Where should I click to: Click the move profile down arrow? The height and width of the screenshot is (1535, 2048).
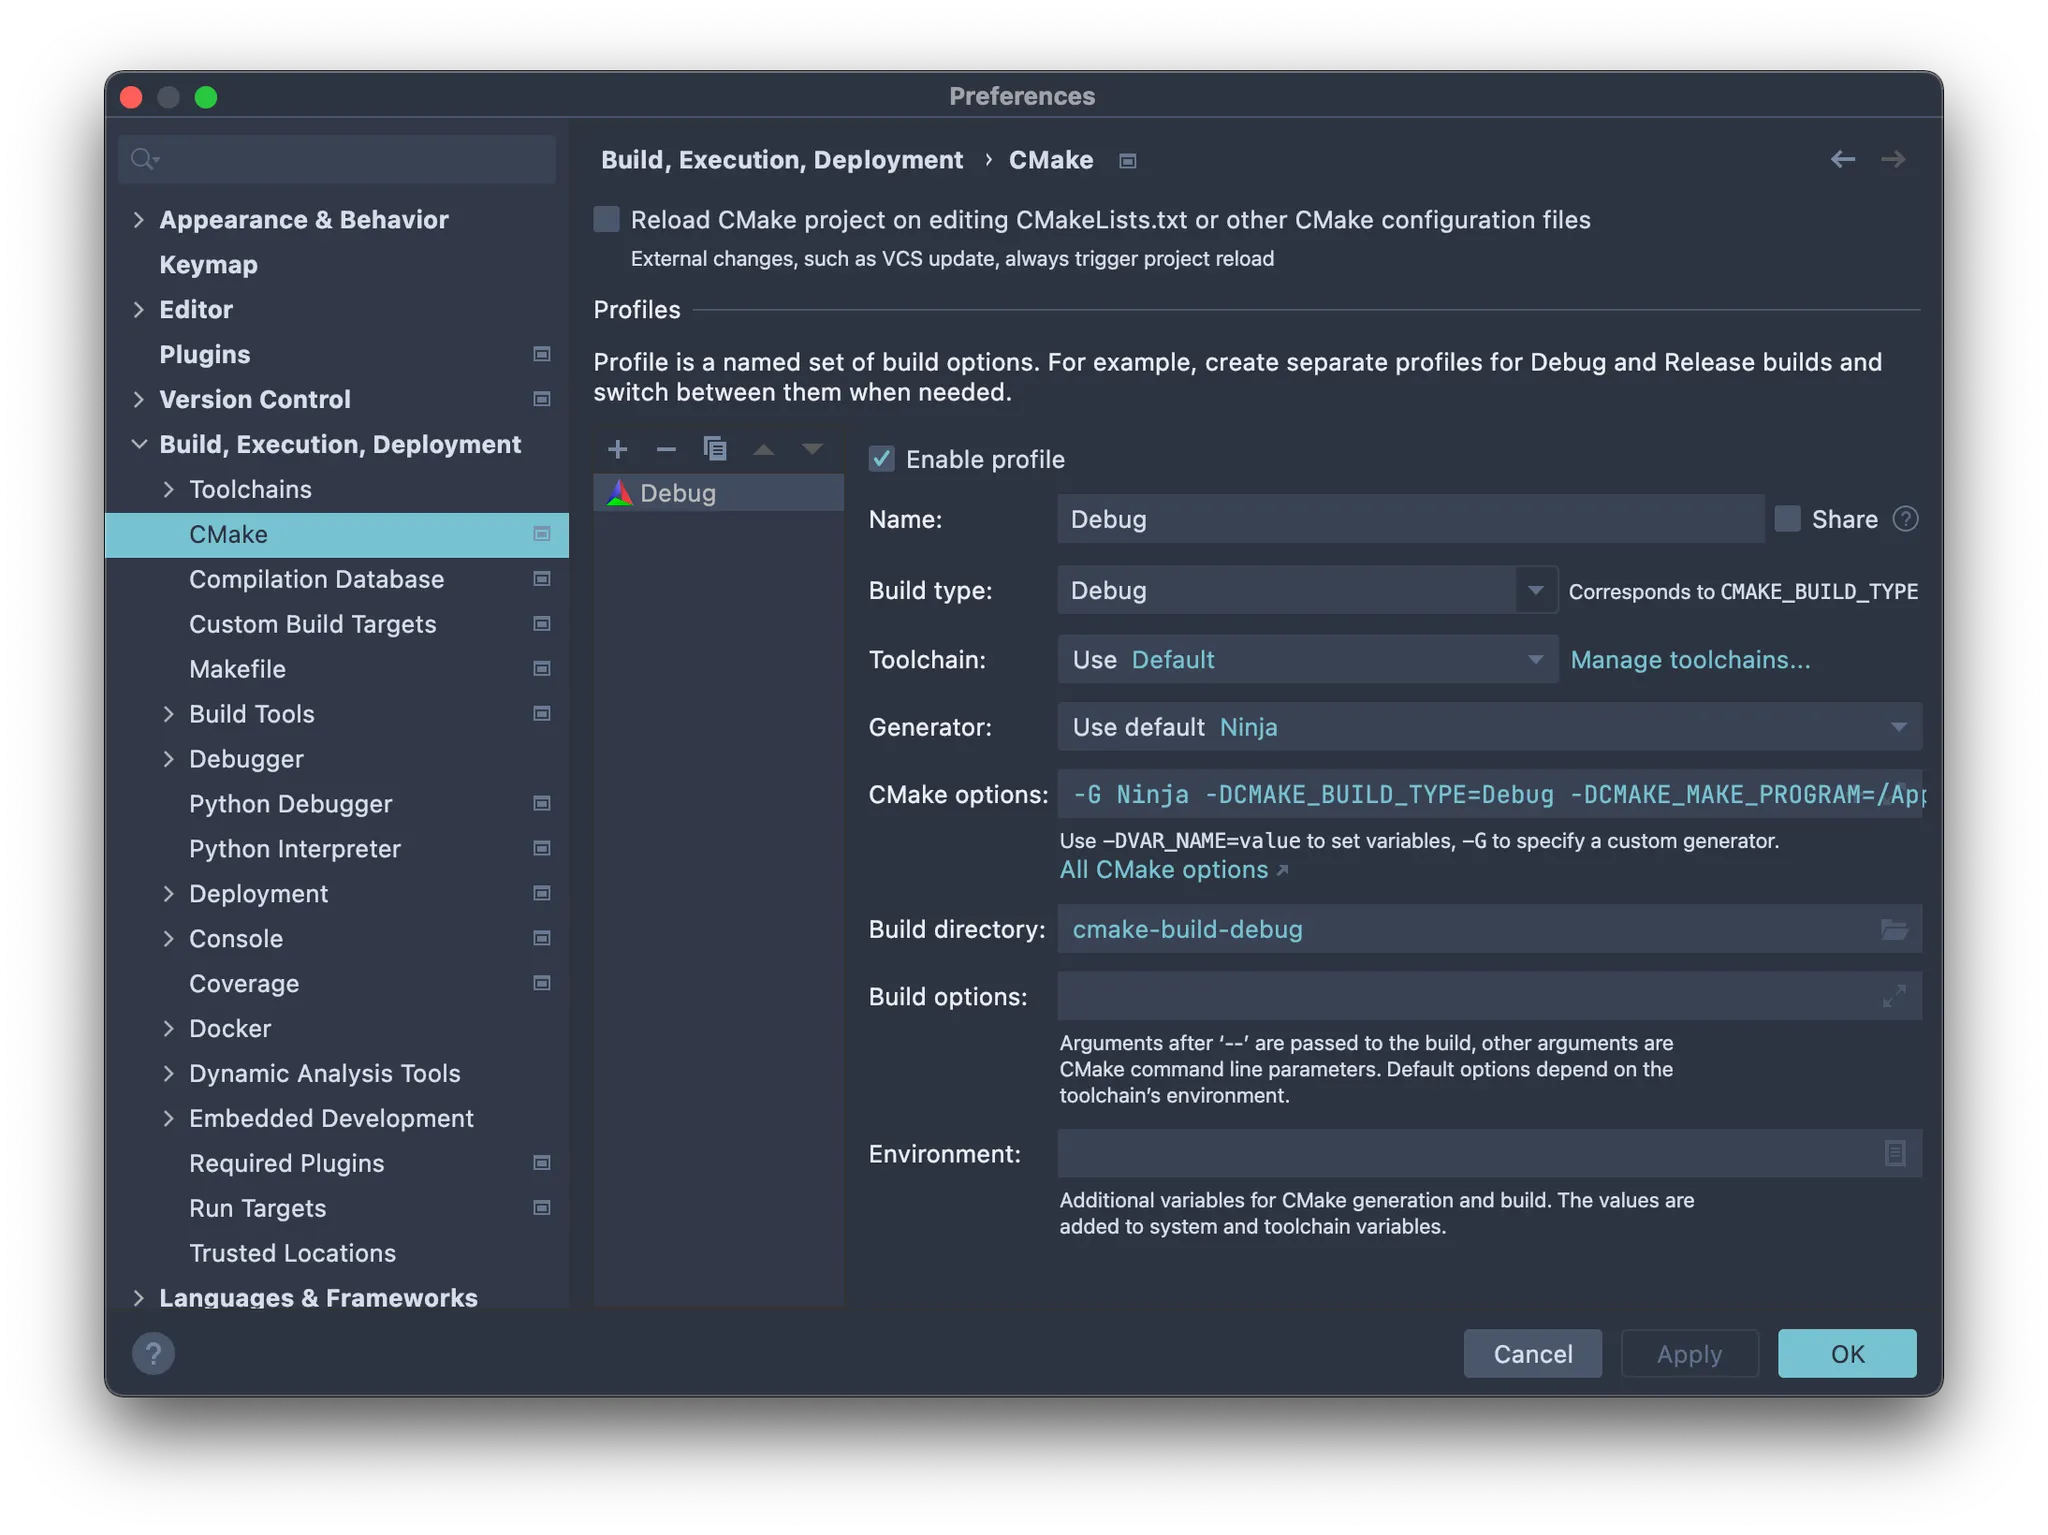(x=812, y=449)
